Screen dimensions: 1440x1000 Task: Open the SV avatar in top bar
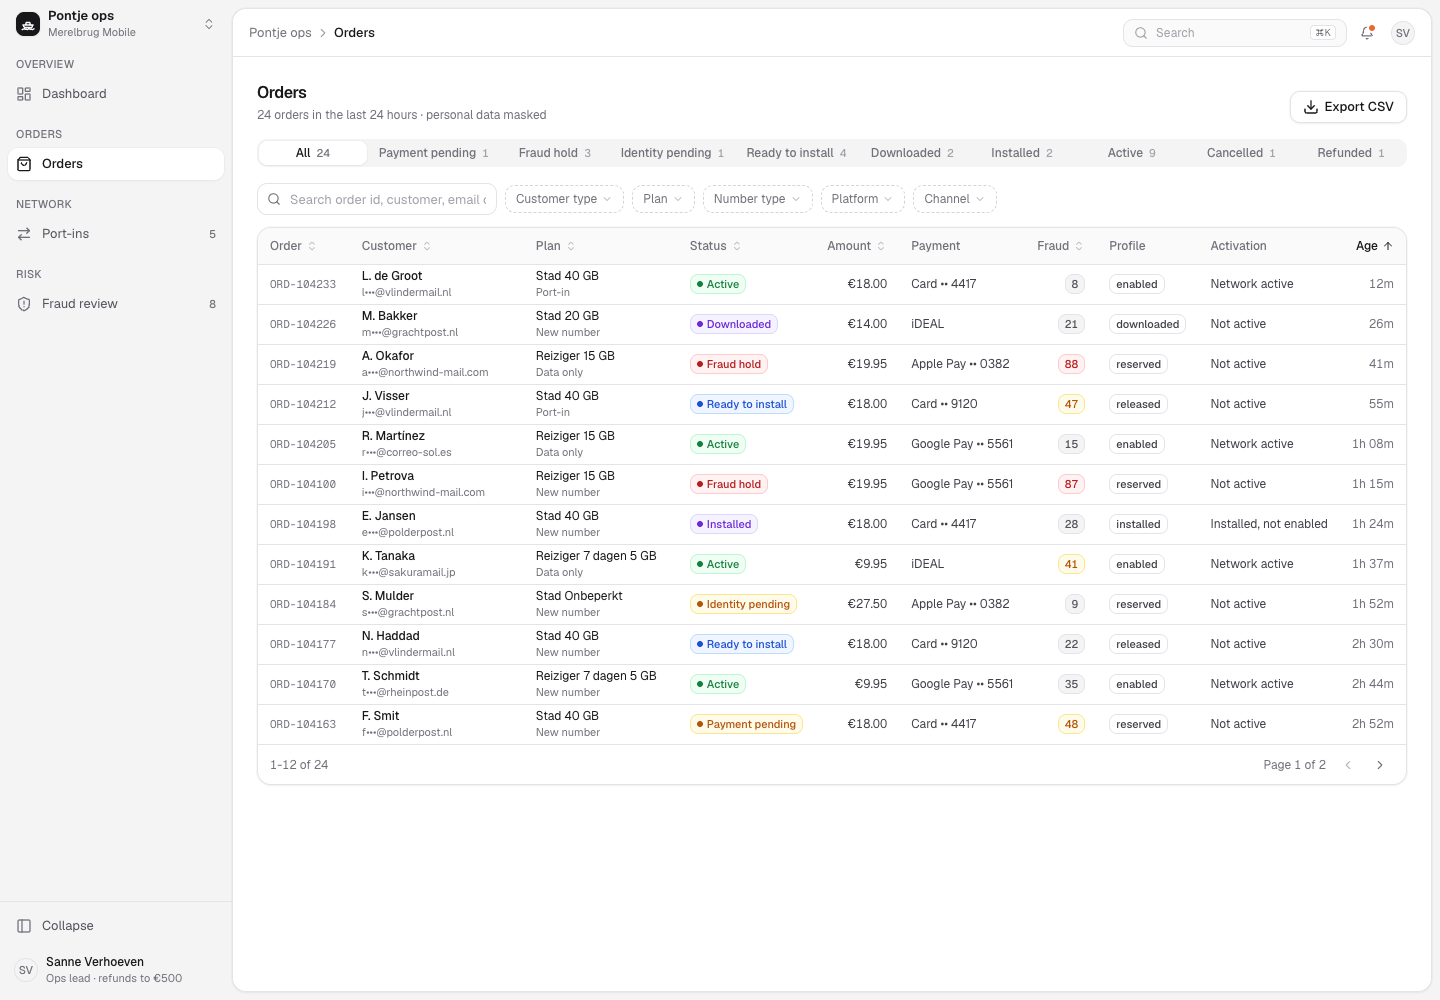[x=1403, y=33]
